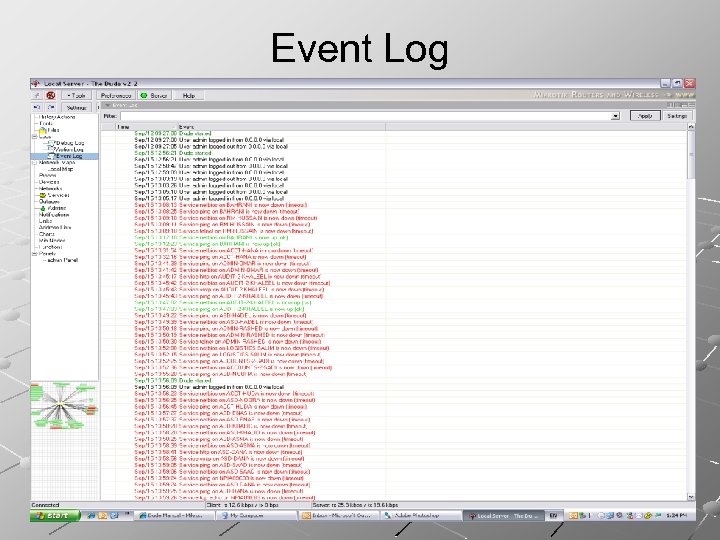Click the event log scrollbar down arrow
This screenshot has height=540, width=720.
691,496
